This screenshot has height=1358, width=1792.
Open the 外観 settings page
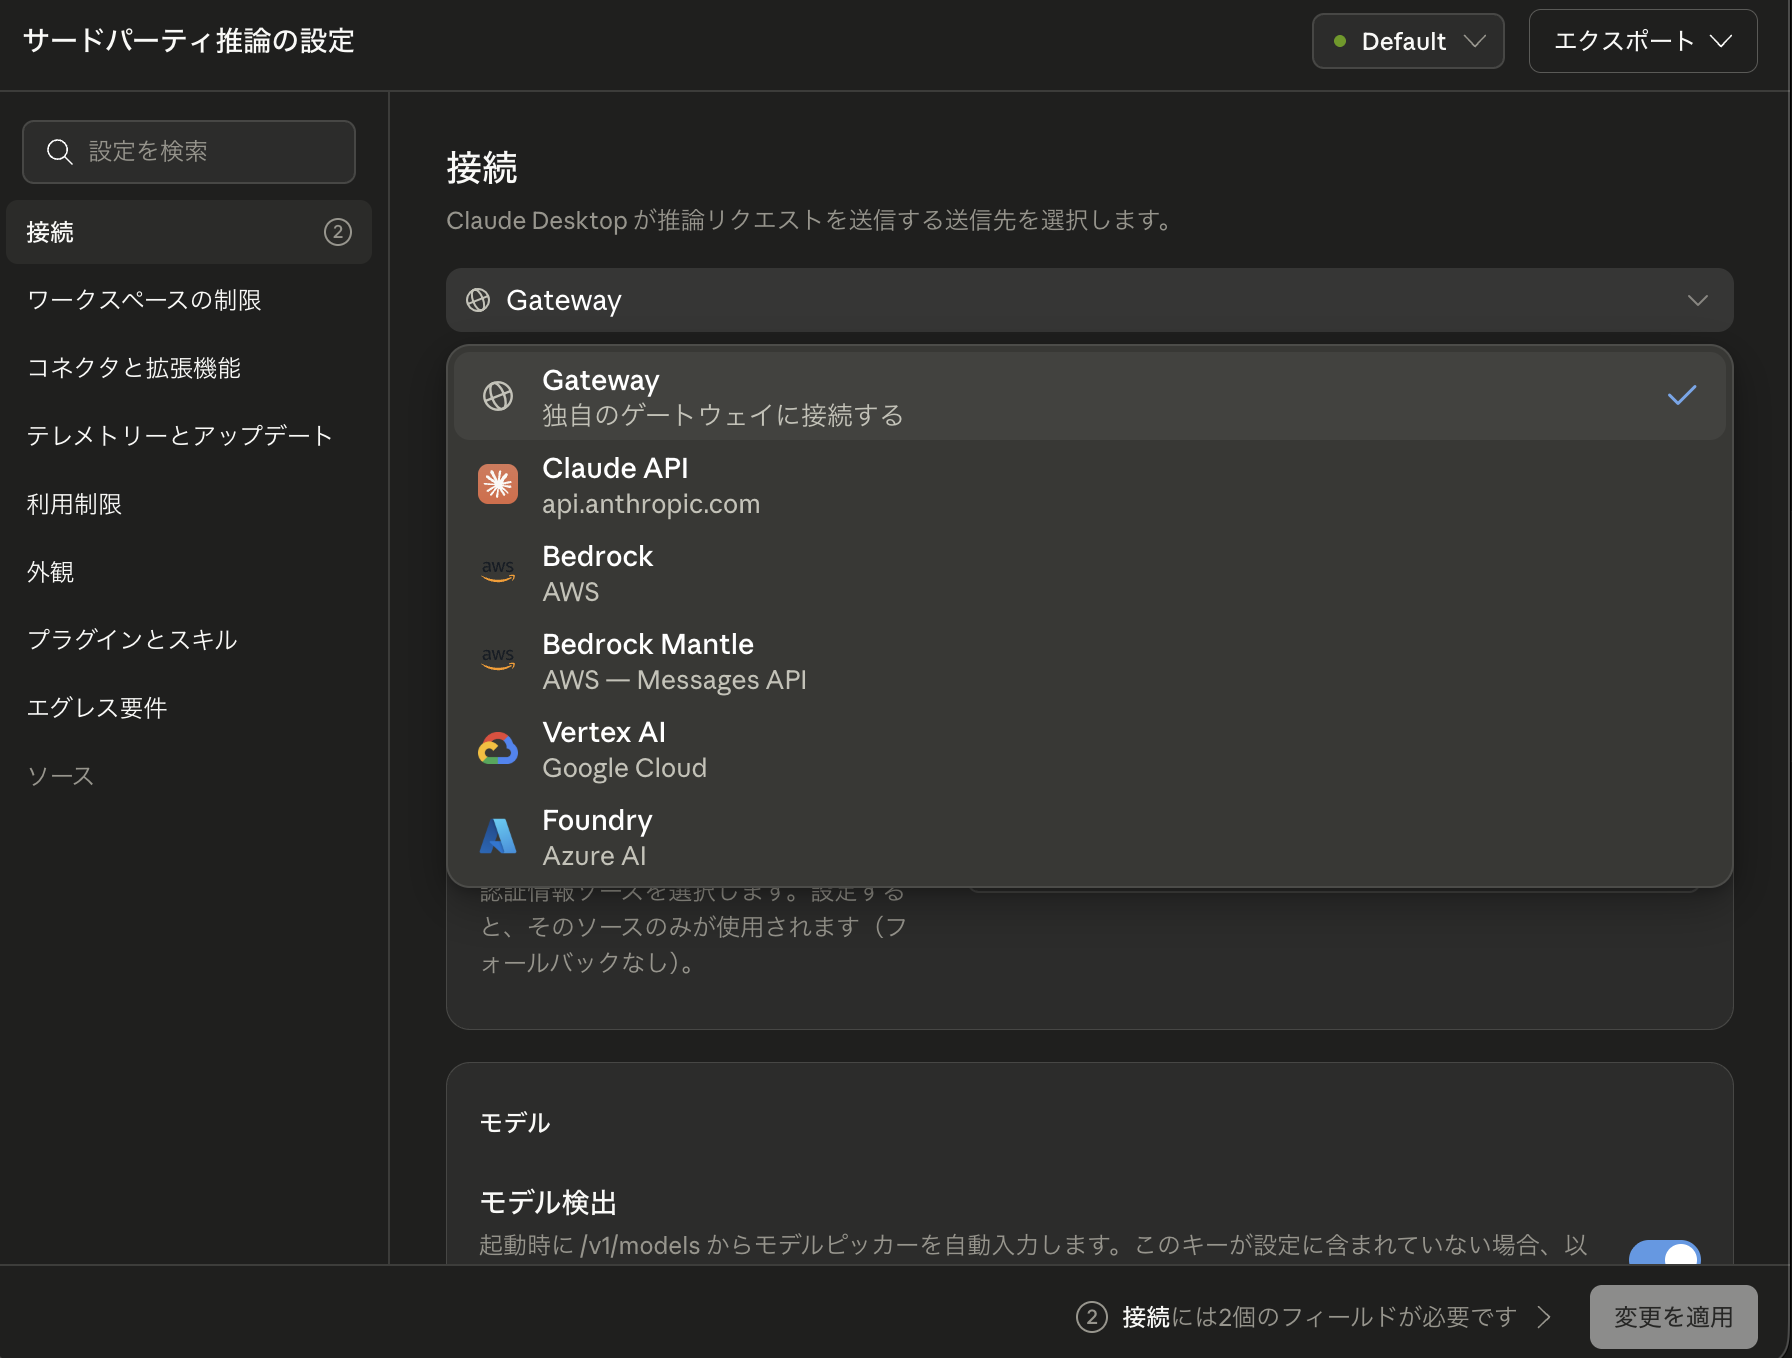[x=189, y=572]
